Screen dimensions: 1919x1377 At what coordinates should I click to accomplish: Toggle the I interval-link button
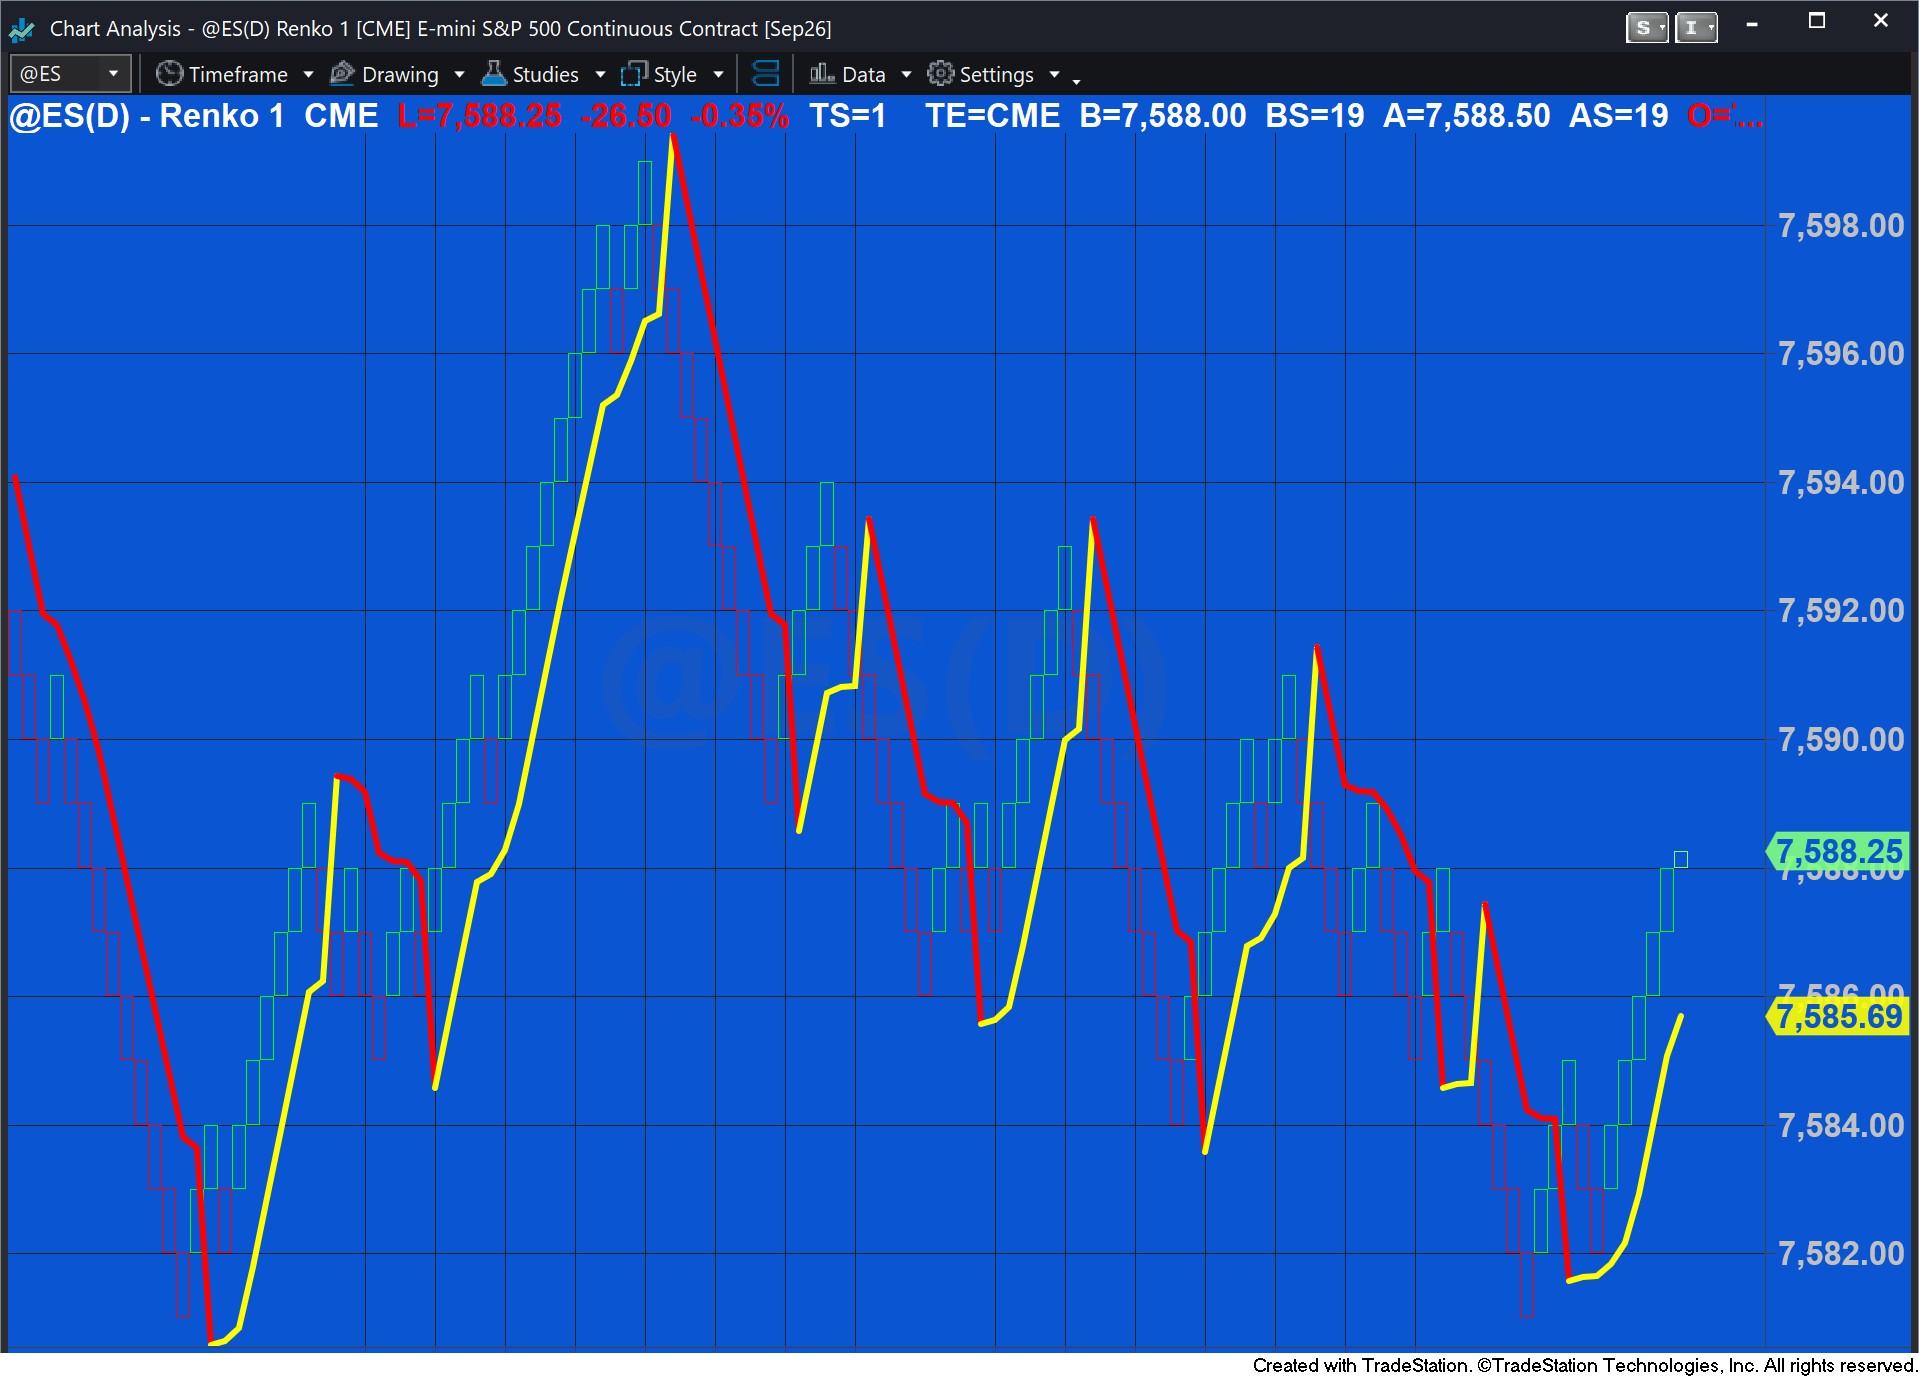coord(1696,28)
